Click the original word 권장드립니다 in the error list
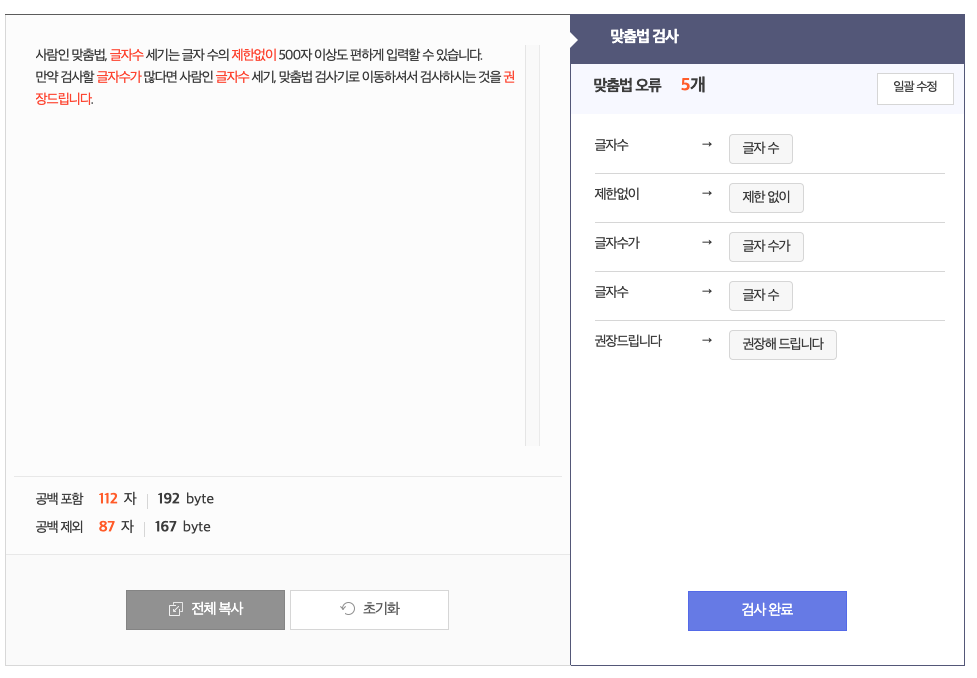 click(x=628, y=341)
